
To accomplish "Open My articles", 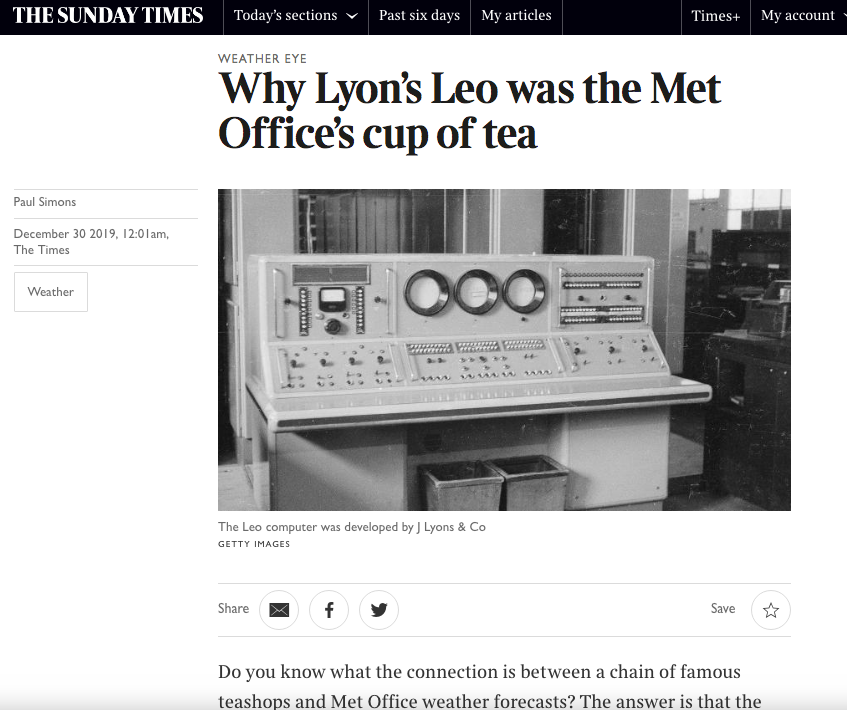I will 516,16.
